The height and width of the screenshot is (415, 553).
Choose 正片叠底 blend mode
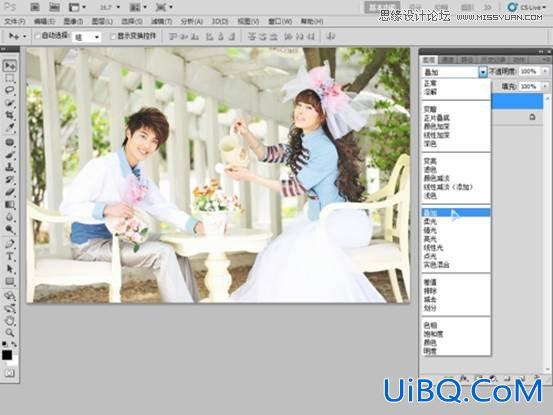coord(437,118)
